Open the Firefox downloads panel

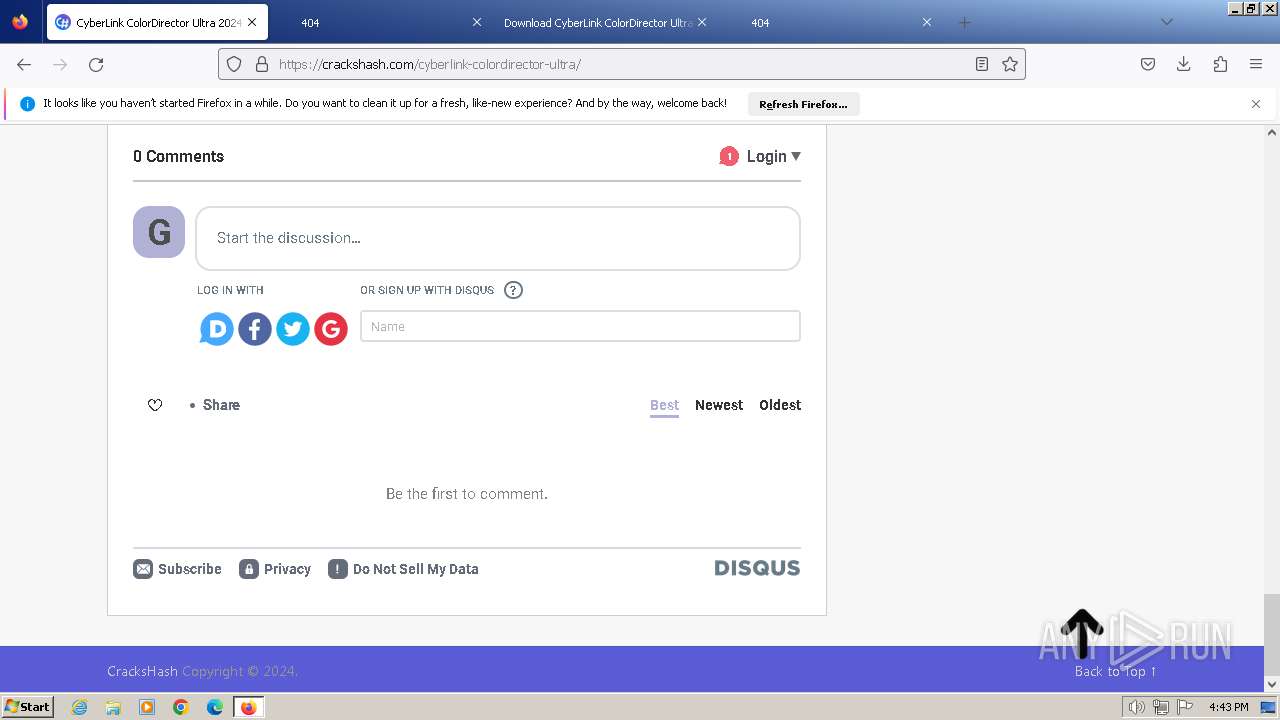point(1184,64)
